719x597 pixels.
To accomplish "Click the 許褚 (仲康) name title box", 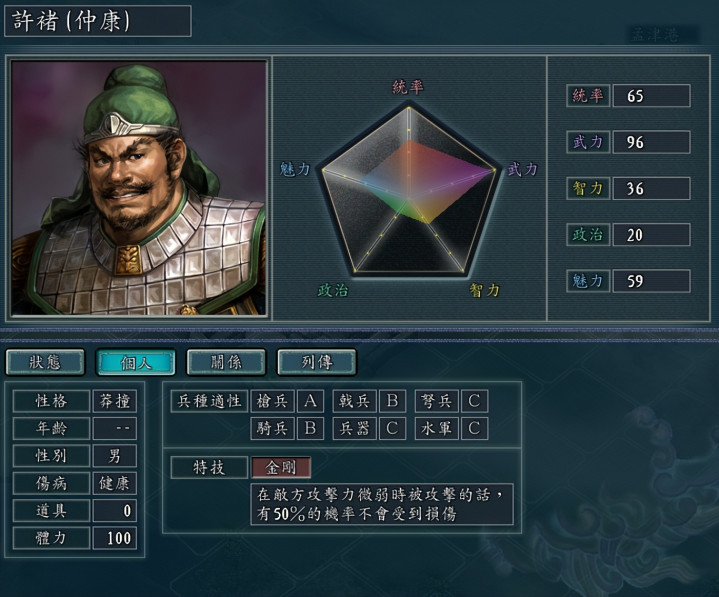I will (x=98, y=21).
